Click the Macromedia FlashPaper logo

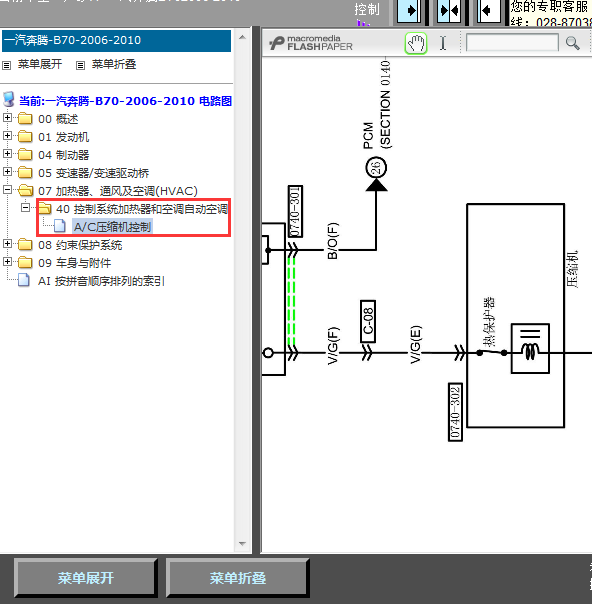310,43
